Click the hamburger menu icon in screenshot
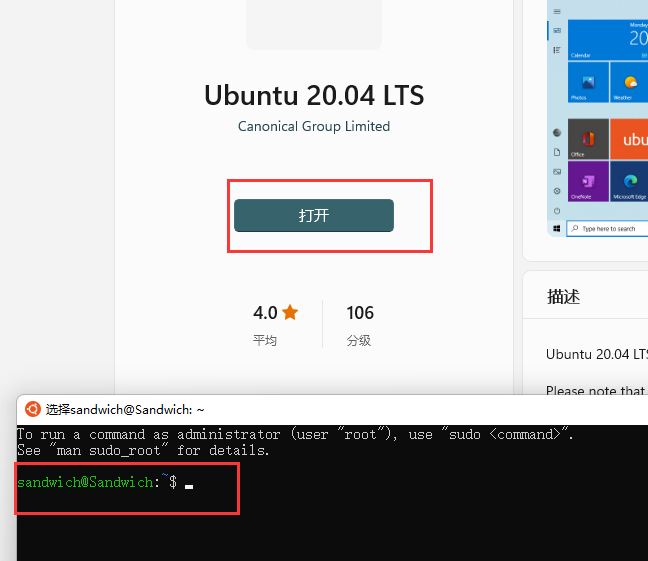 [x=557, y=12]
